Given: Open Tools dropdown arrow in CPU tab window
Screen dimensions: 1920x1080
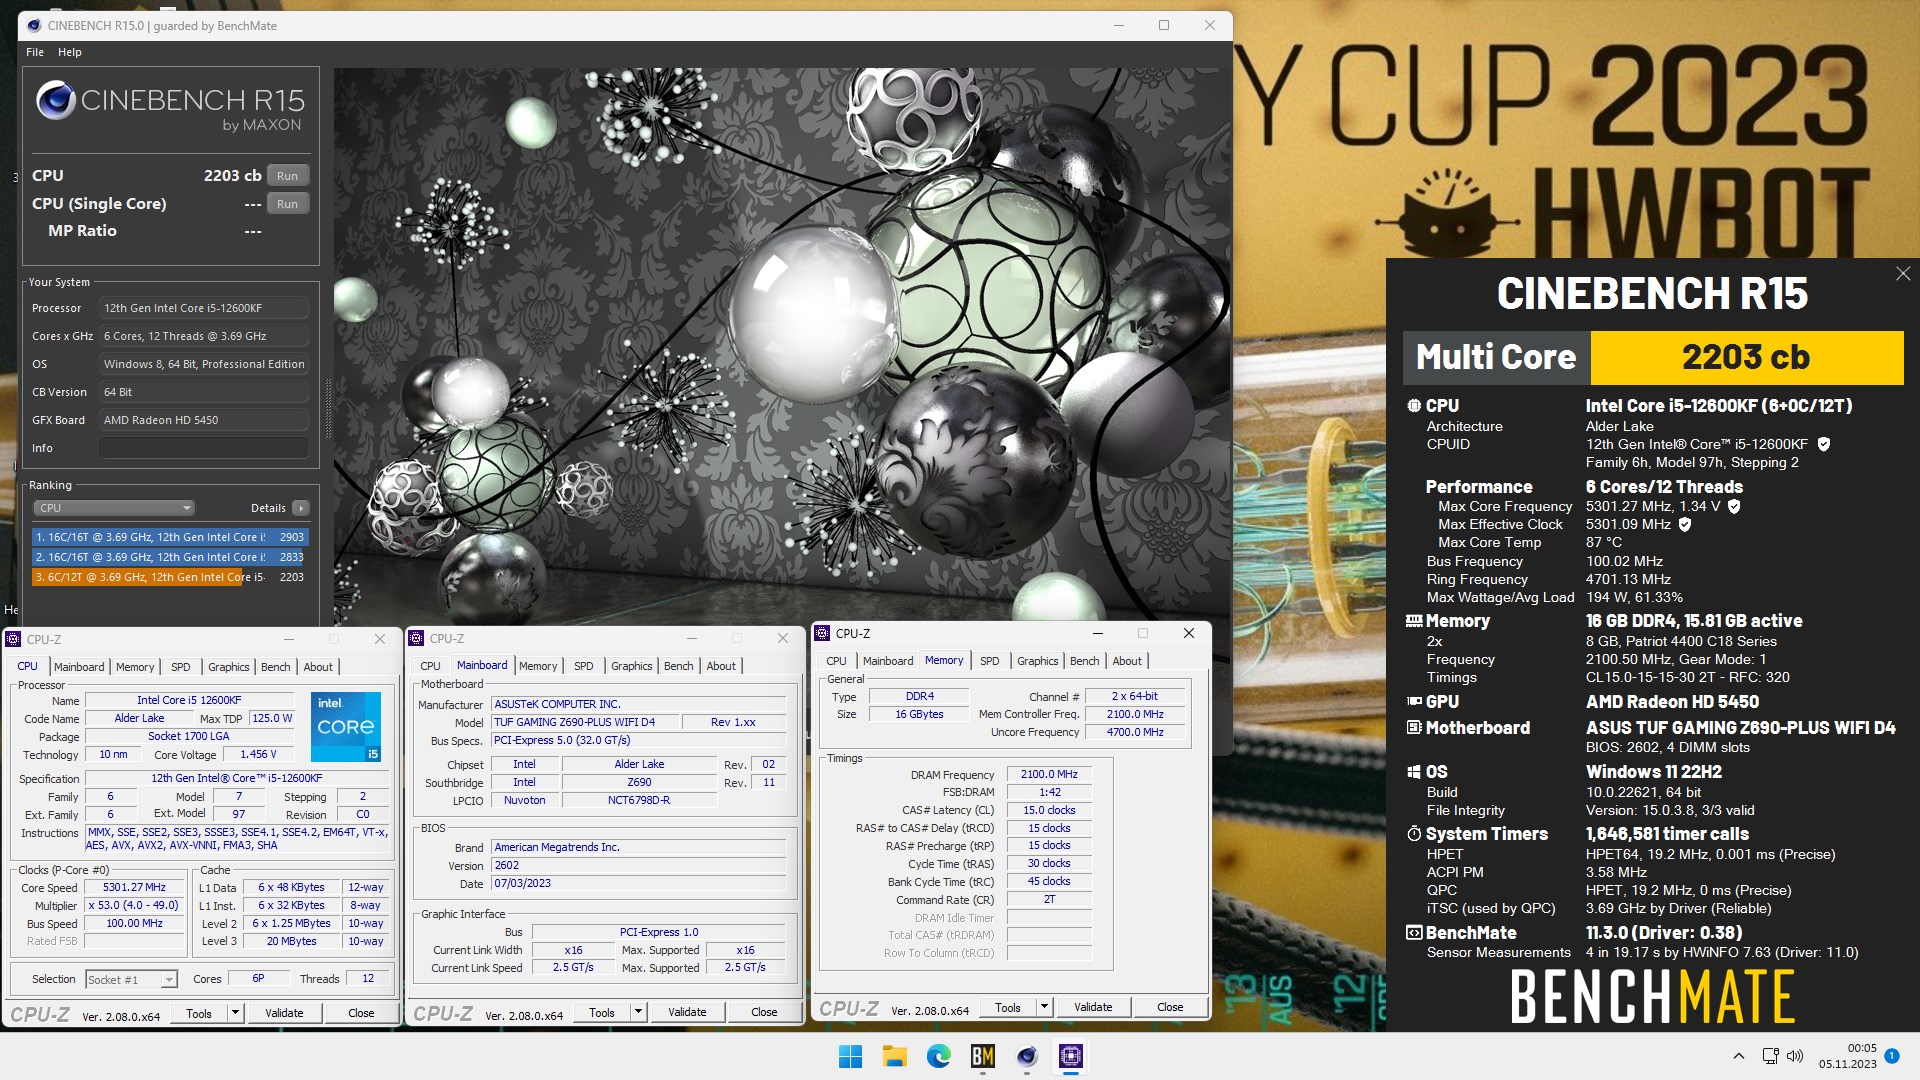Looking at the screenshot, I should tap(235, 1013).
